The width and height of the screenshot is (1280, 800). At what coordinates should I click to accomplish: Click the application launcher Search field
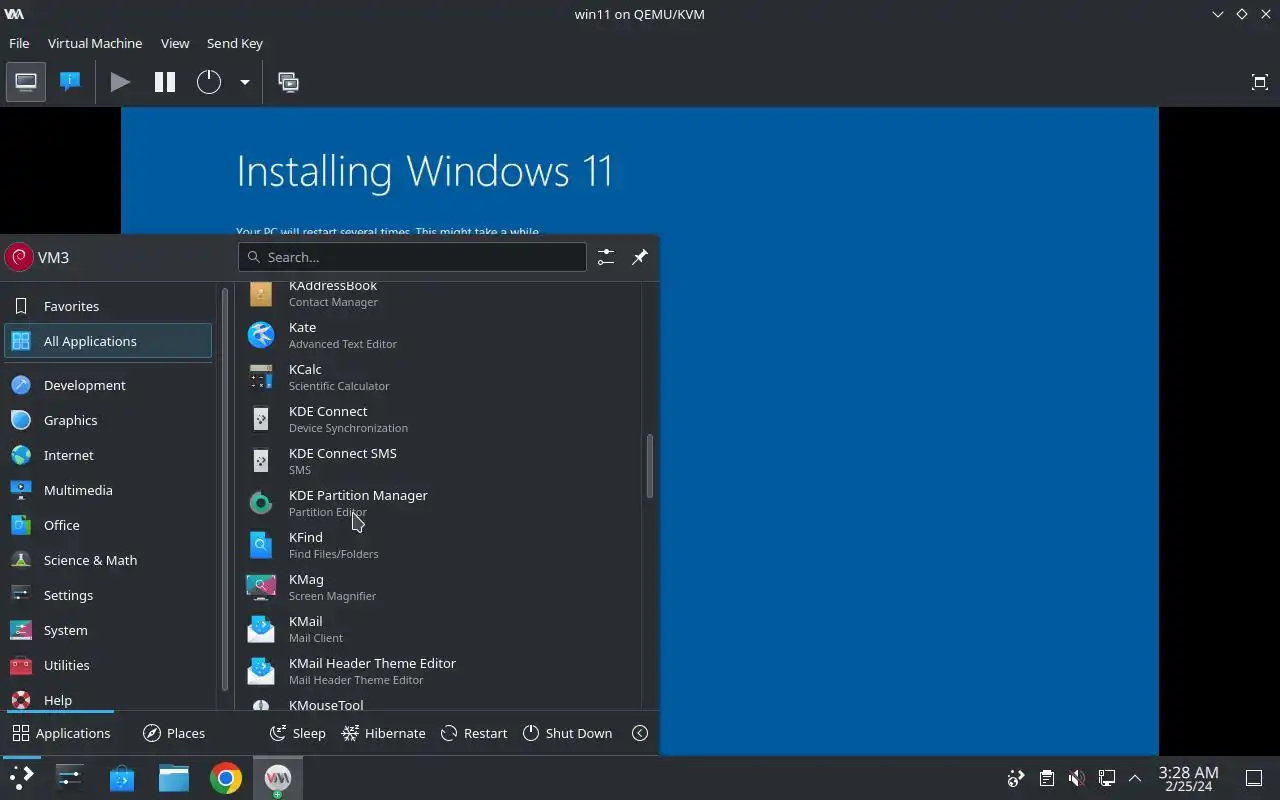(x=412, y=257)
